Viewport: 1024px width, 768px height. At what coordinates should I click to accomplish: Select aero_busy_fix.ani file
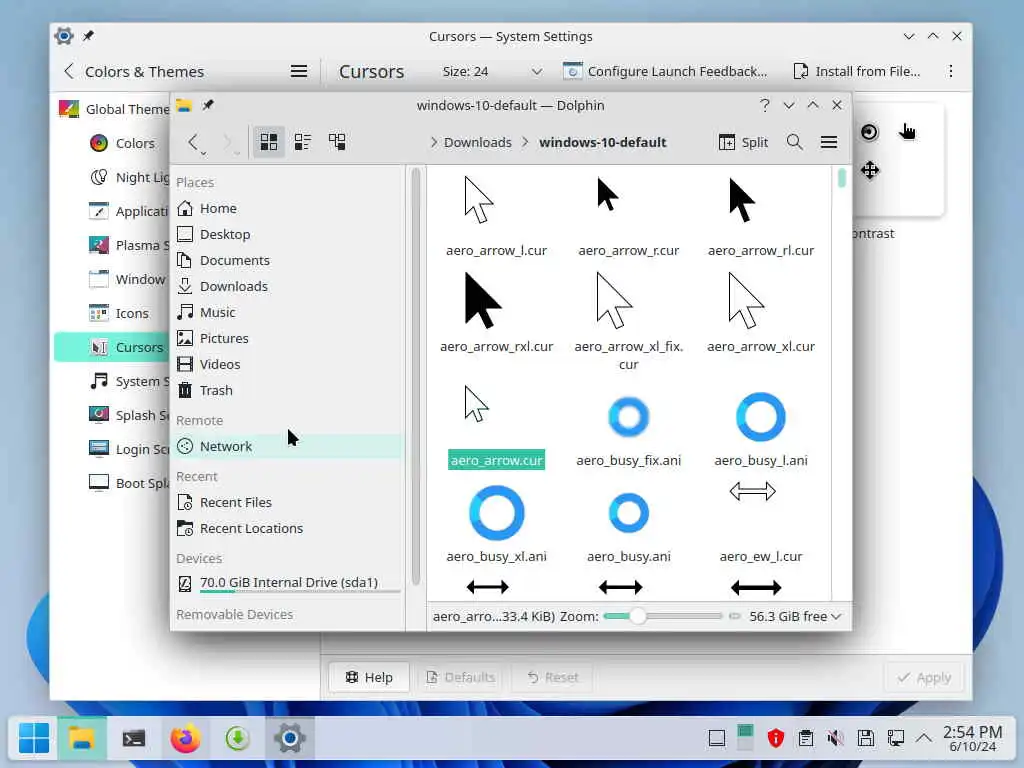(628, 431)
